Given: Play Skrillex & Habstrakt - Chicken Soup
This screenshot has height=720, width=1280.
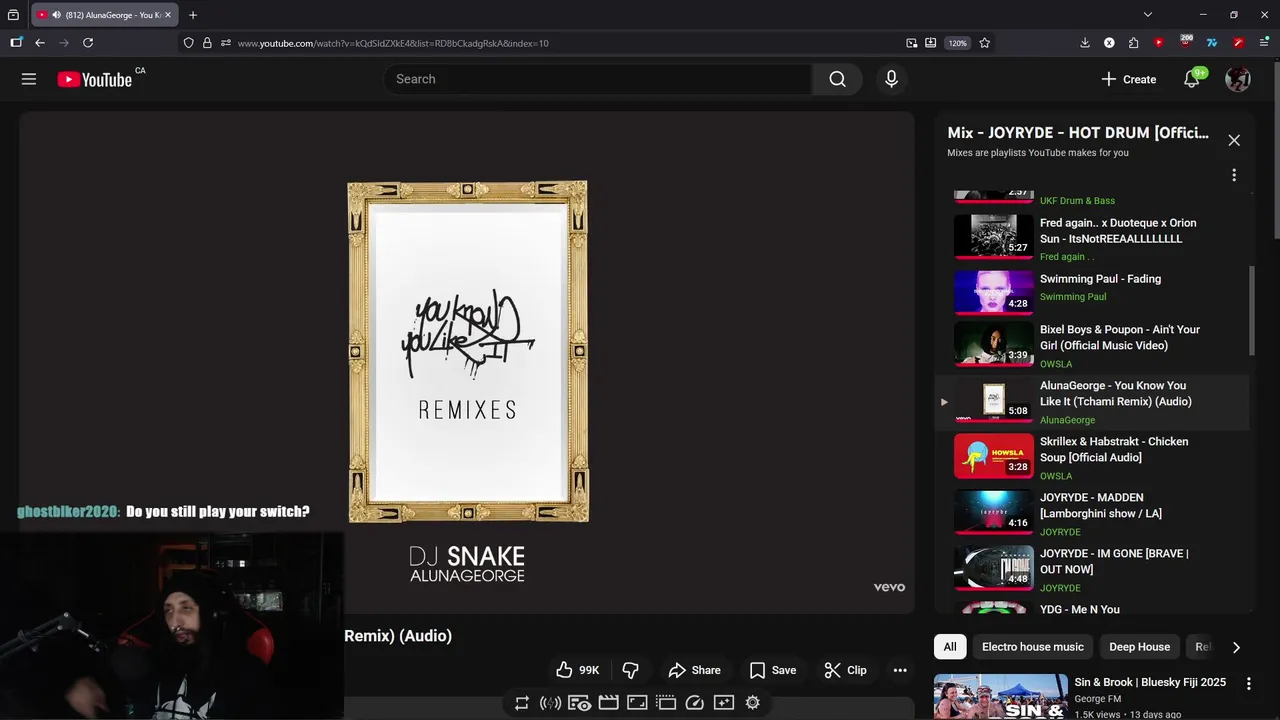Looking at the screenshot, I should pos(1092,457).
